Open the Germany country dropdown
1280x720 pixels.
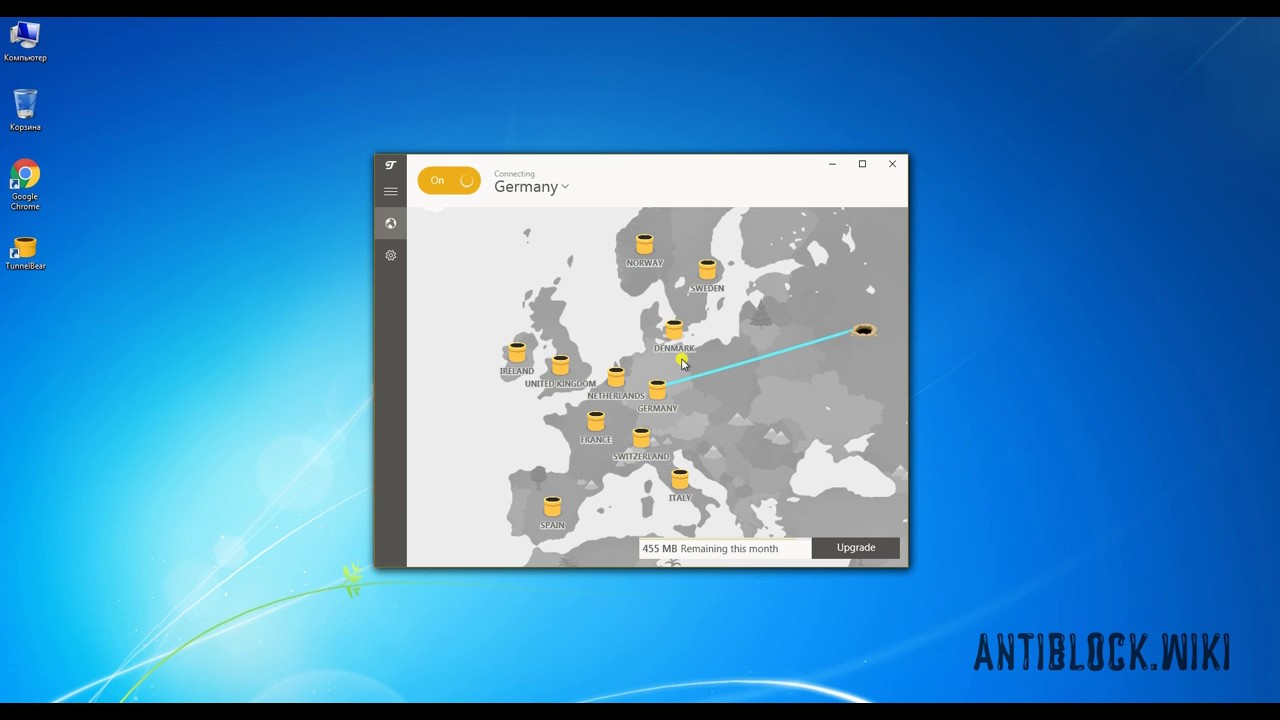pyautogui.click(x=531, y=187)
